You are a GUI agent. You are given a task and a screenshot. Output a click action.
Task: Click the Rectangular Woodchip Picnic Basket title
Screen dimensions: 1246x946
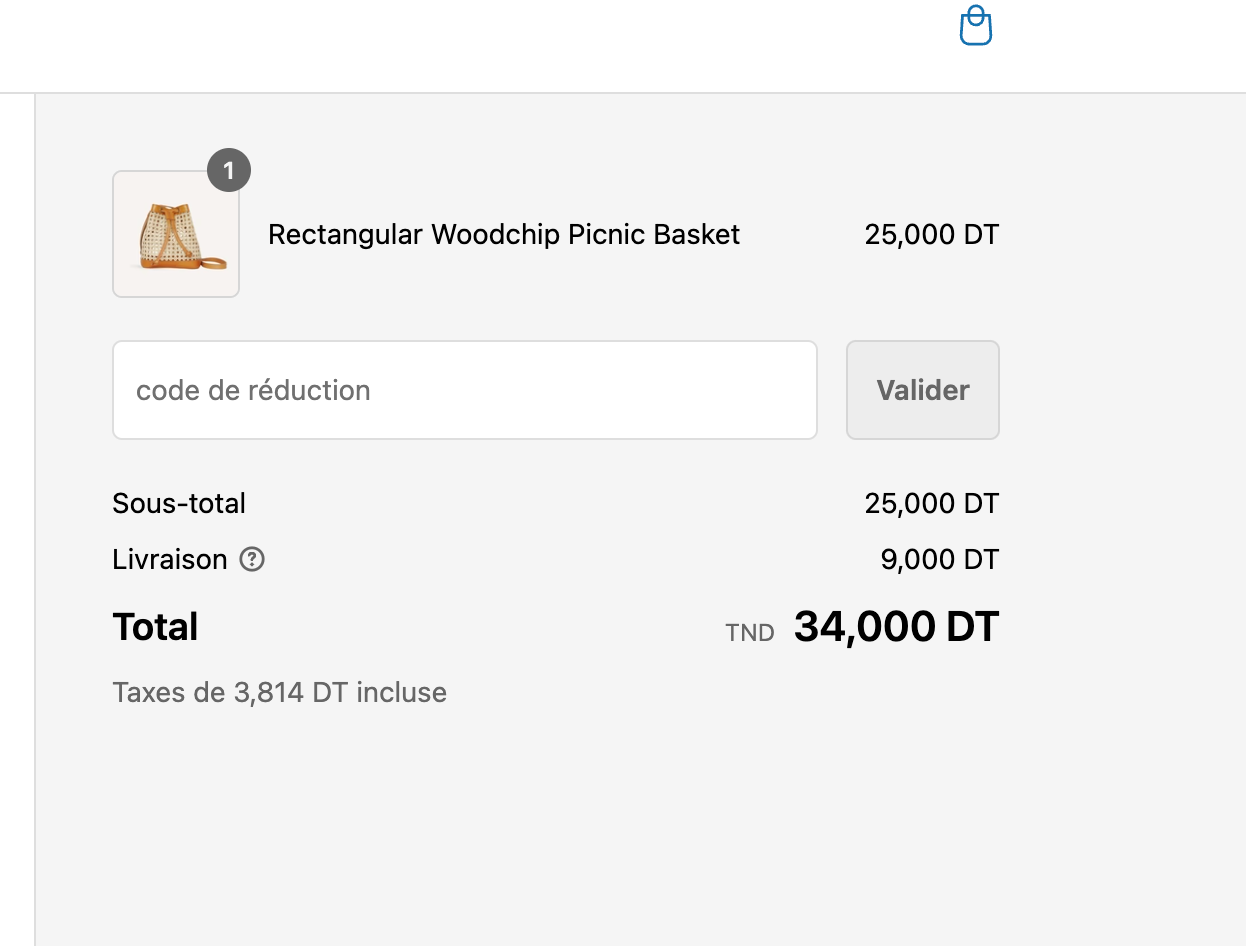coord(504,235)
